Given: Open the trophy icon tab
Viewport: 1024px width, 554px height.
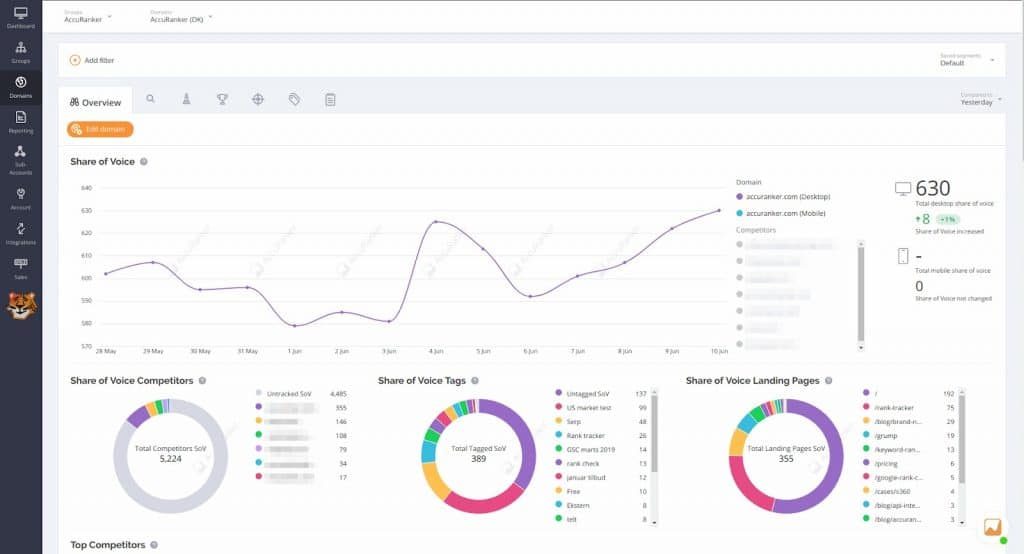Looking at the screenshot, I should click(x=222, y=100).
